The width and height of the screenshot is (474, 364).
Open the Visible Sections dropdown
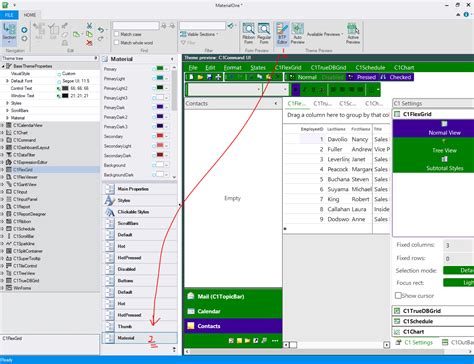point(199,34)
